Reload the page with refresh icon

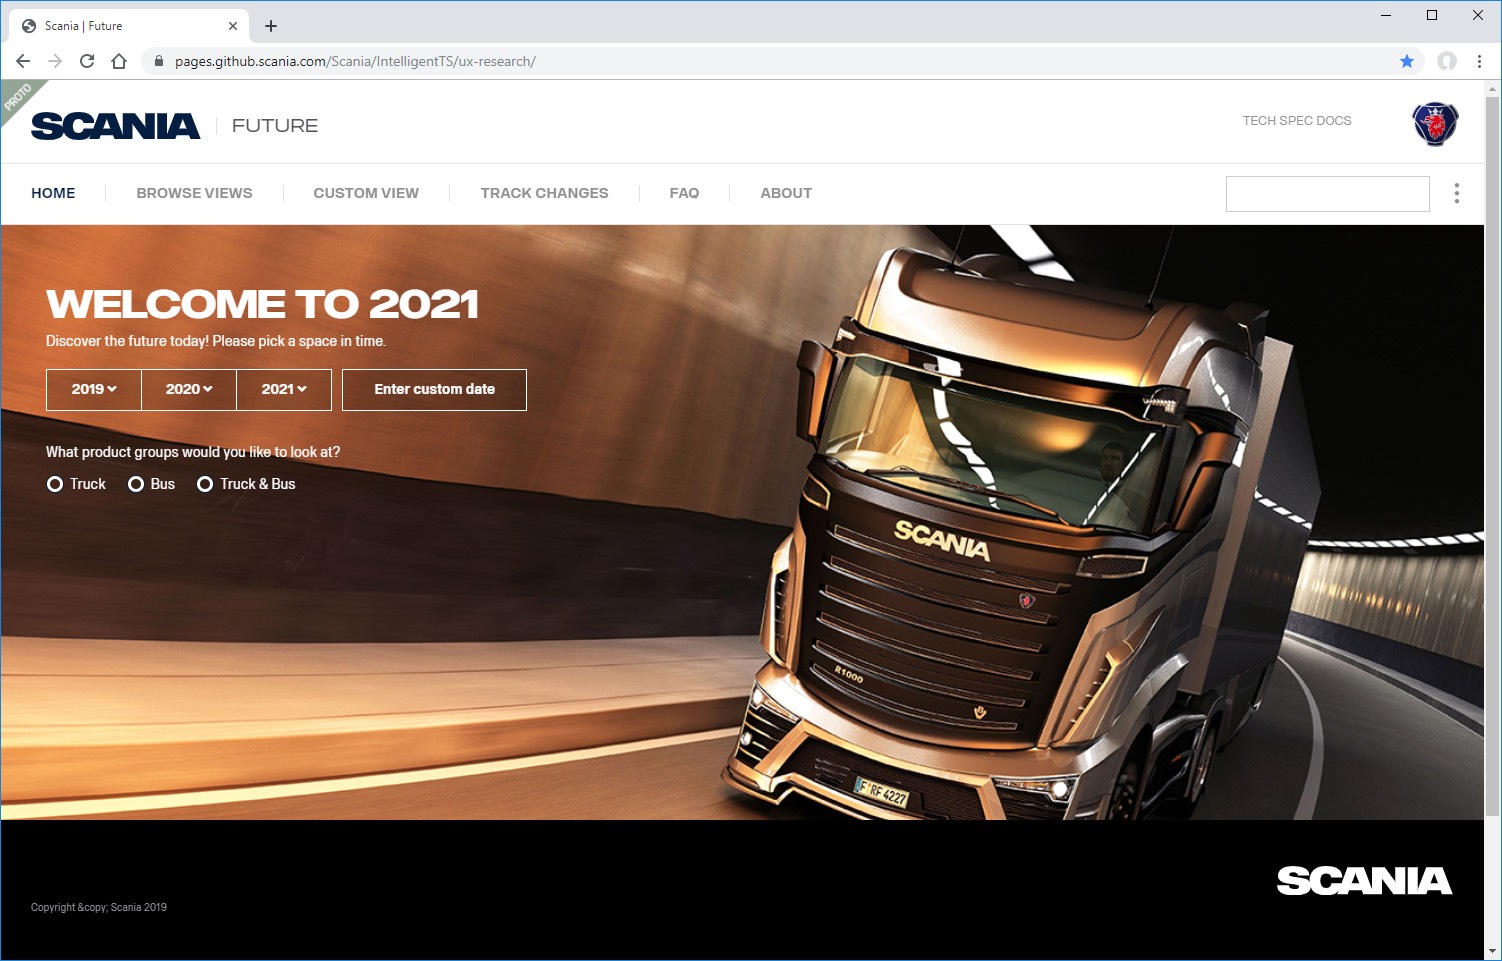point(87,61)
